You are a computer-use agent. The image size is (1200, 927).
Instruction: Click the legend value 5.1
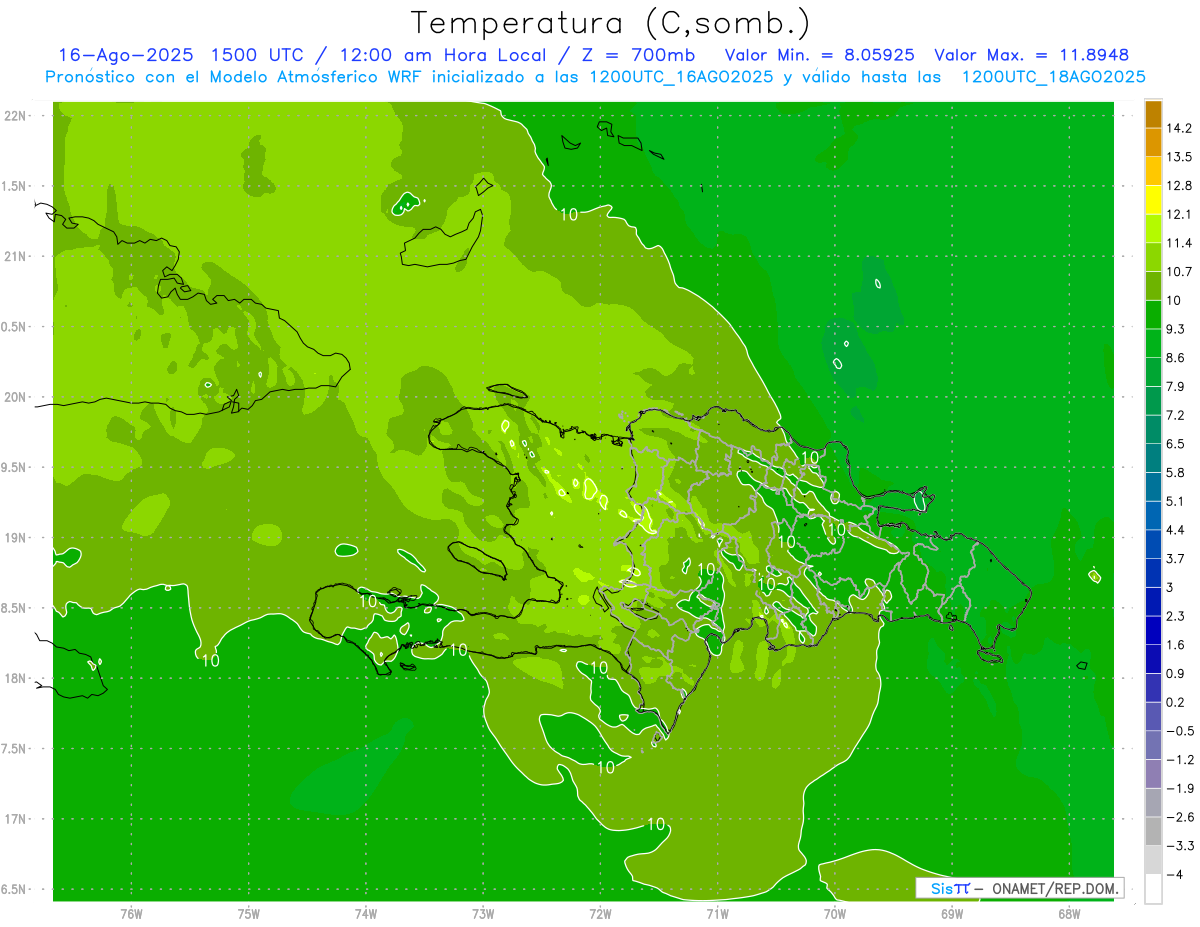1176,501
